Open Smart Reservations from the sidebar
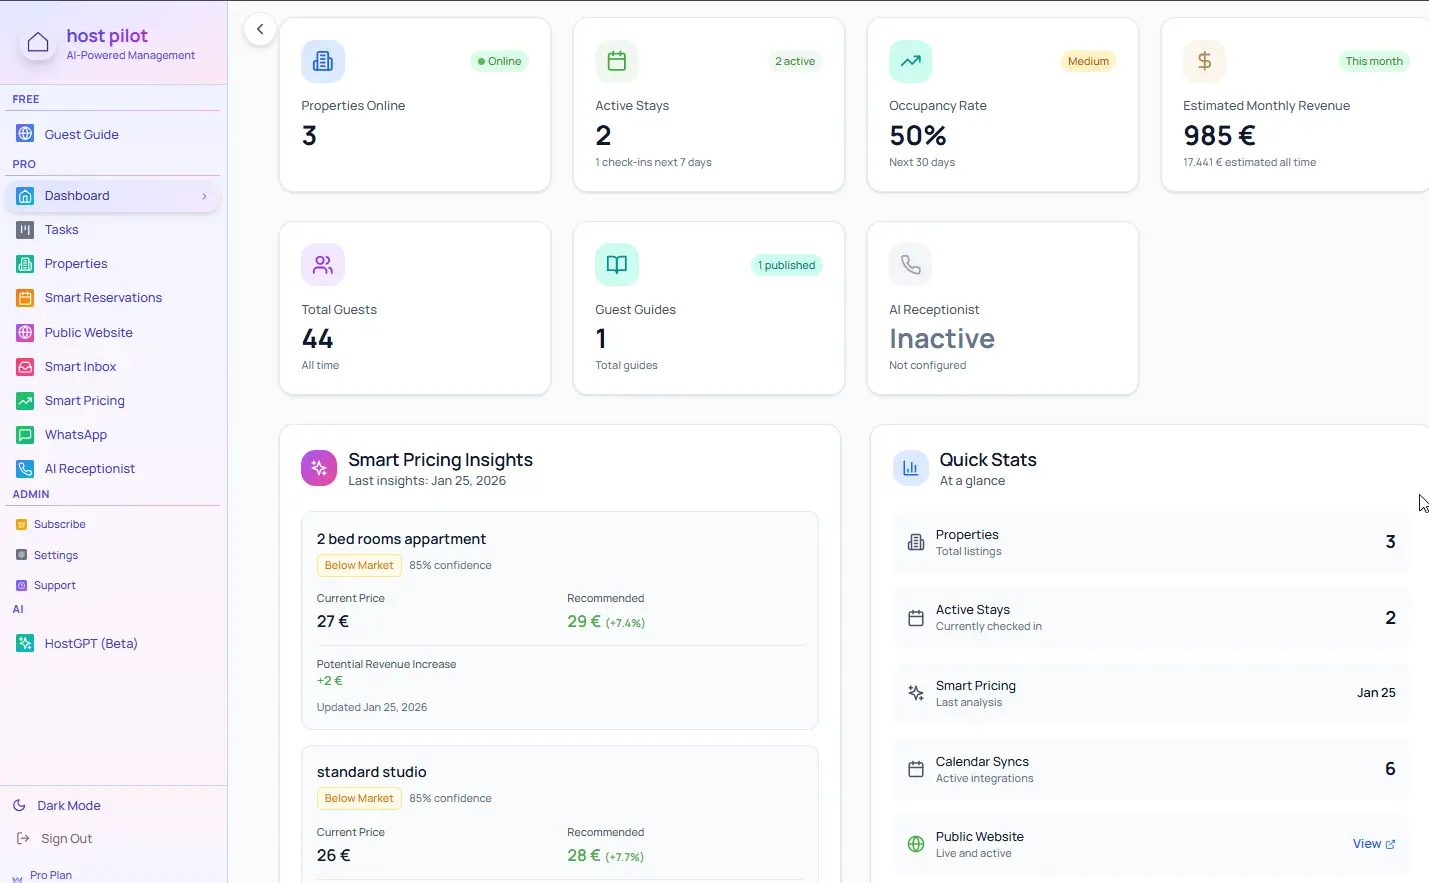Viewport: 1429px width, 883px height. tap(102, 297)
